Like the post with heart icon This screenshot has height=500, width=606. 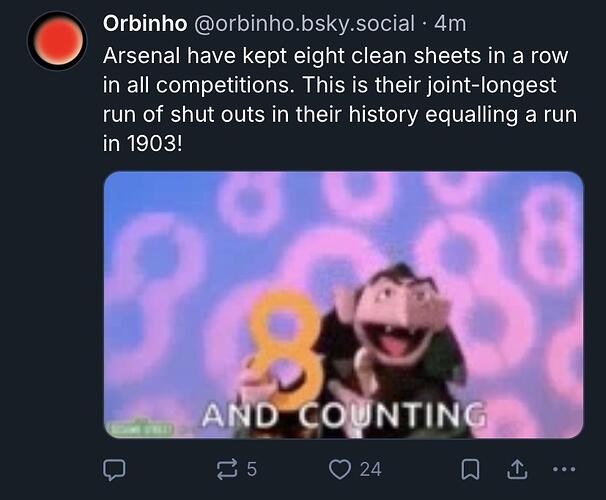tap(341, 468)
